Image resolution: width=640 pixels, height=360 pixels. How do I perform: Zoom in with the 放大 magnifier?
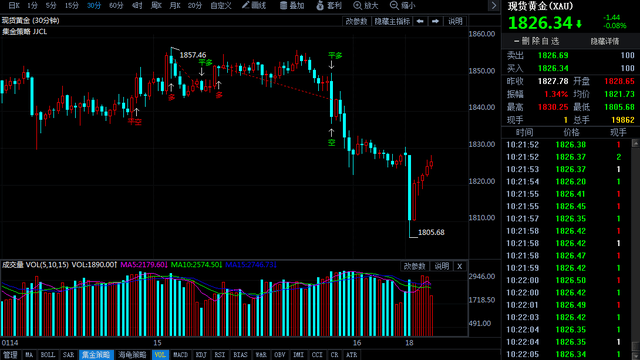[x=366, y=5]
